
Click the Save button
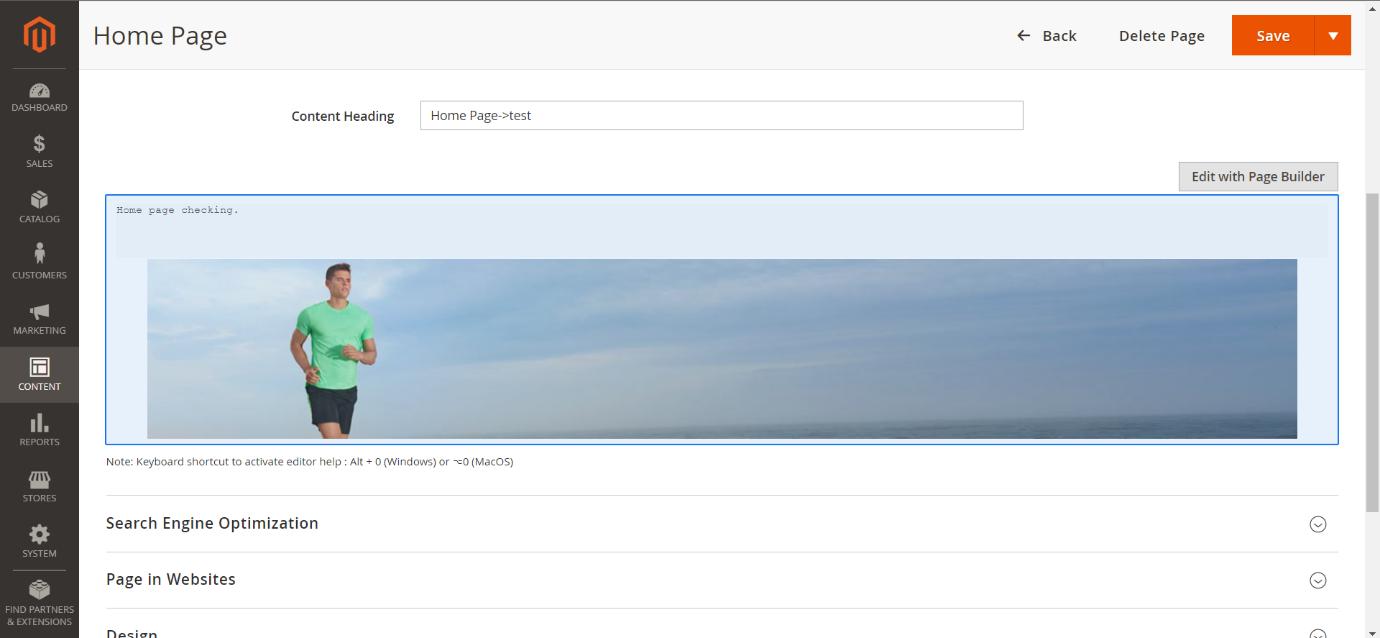pyautogui.click(x=1272, y=36)
